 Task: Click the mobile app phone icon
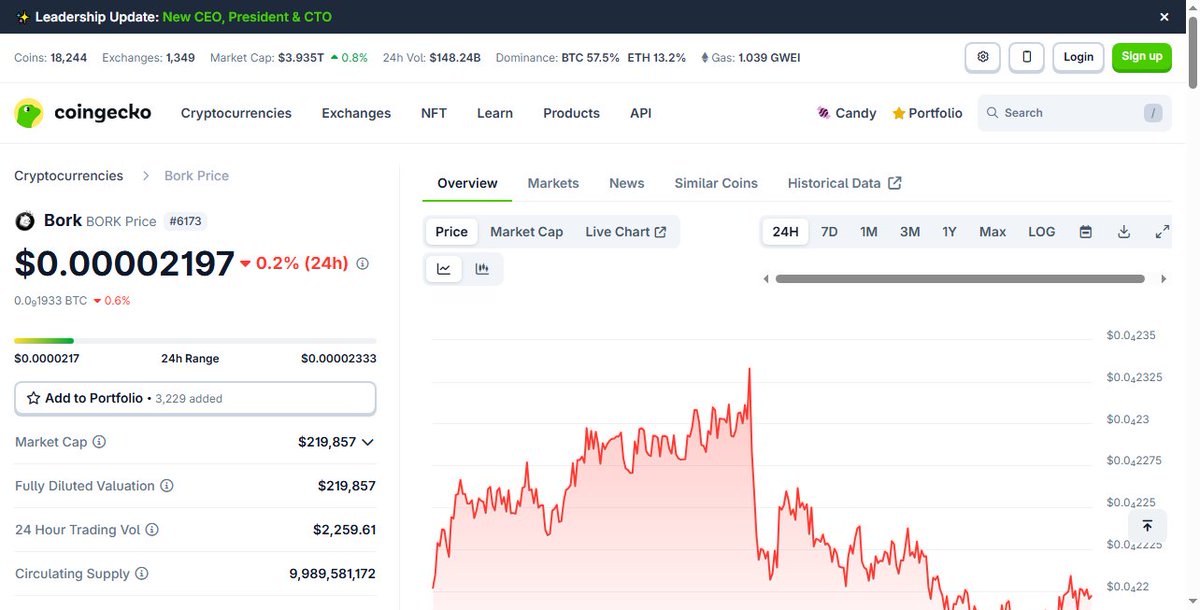coord(1027,57)
